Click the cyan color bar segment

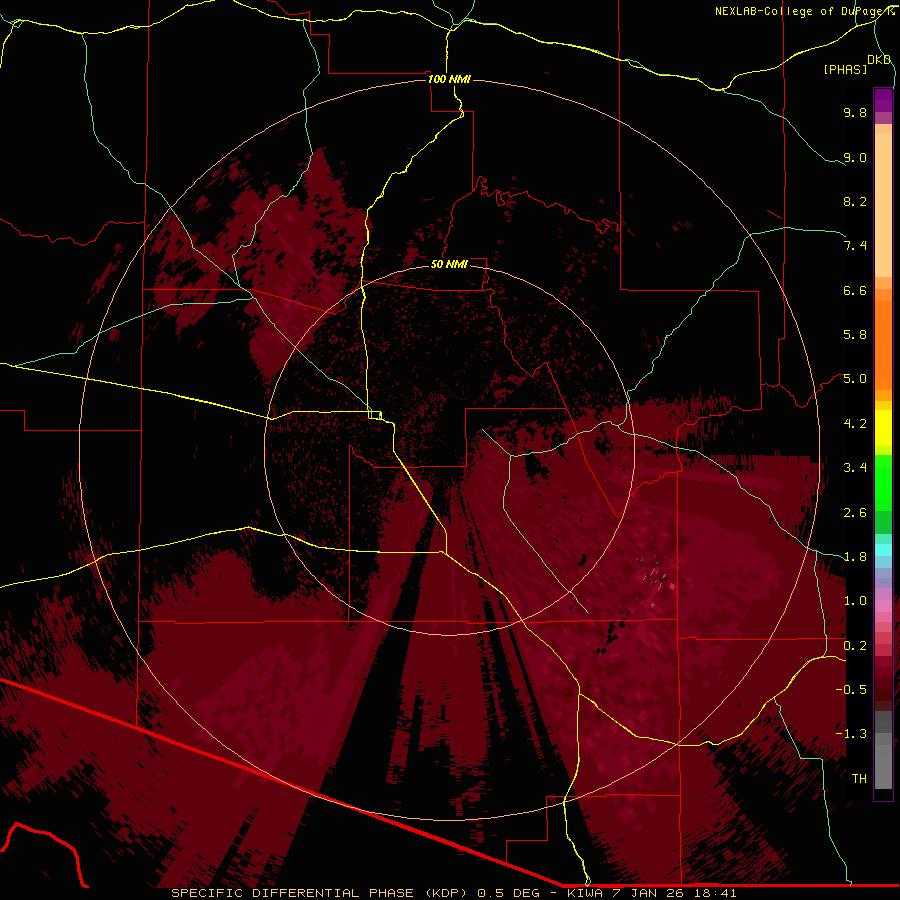883,550
